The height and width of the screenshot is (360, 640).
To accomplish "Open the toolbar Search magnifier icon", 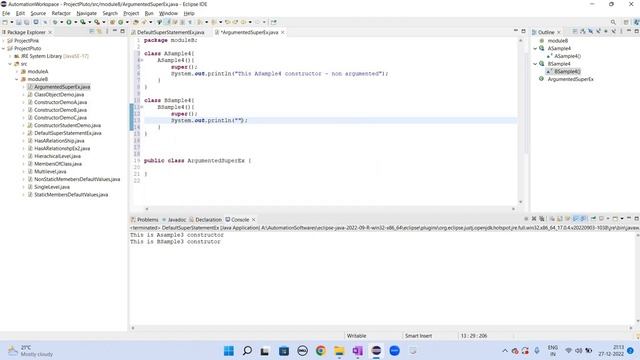I will click(x=613, y=22).
